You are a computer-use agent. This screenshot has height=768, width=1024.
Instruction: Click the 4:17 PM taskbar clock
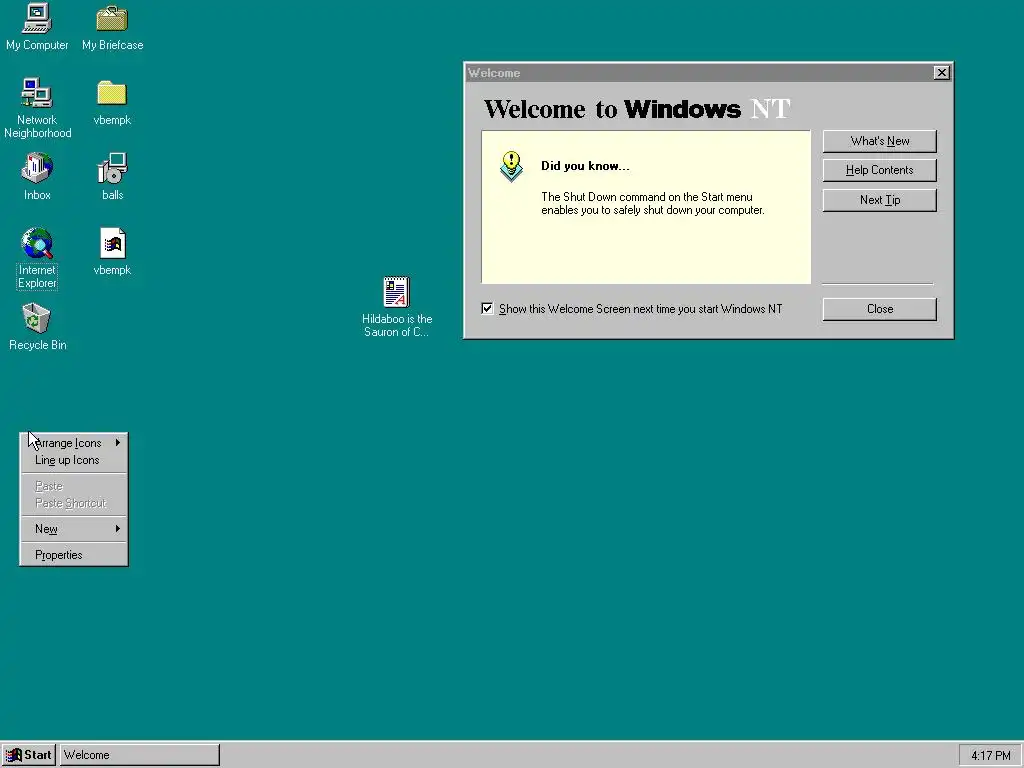click(991, 756)
